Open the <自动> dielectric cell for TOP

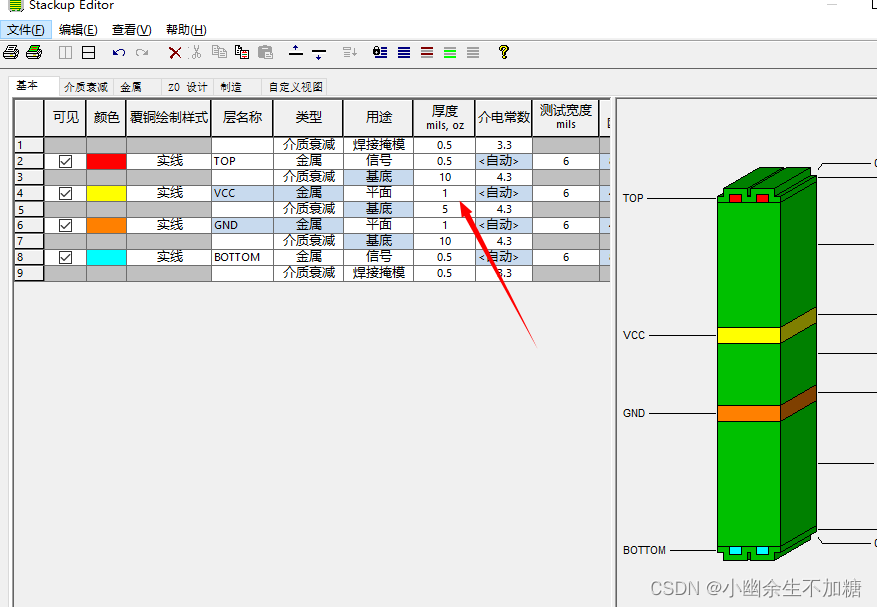click(x=503, y=161)
